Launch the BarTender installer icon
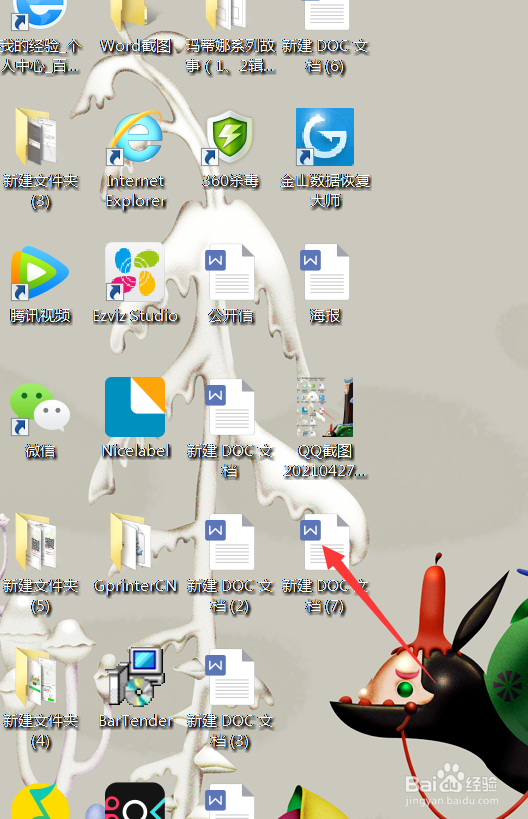This screenshot has height=819, width=528. tap(135, 676)
